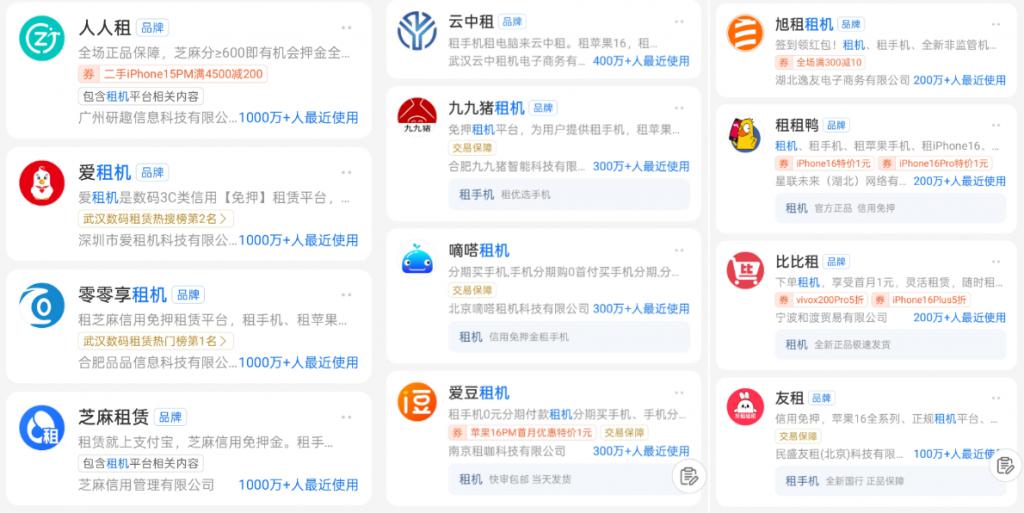Image resolution: width=1024 pixels, height=513 pixels.
Task: Open the 爱豆租机 orange 豆 icon
Action: 417,401
